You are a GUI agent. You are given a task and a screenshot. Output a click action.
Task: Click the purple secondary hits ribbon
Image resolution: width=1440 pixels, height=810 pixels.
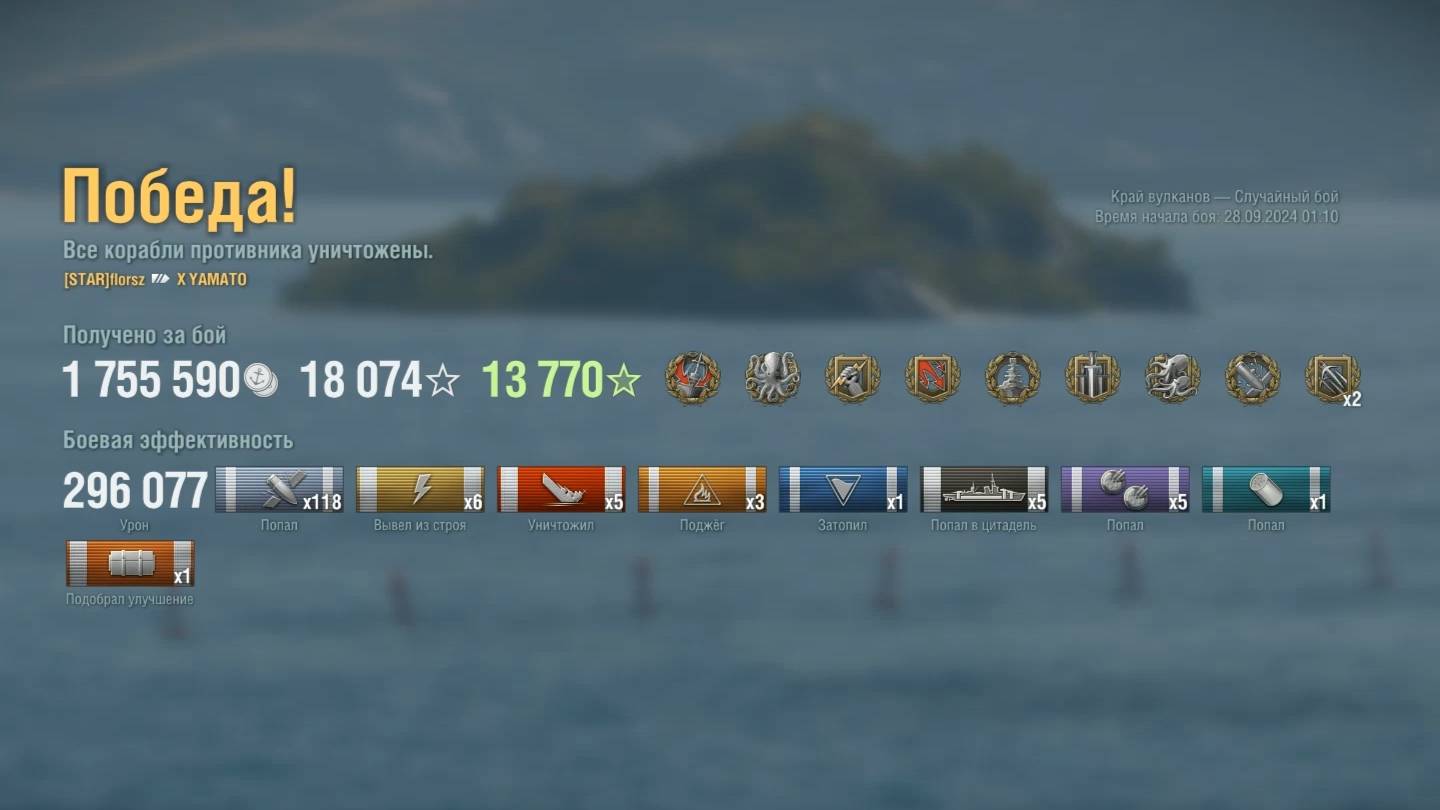click(1125, 490)
